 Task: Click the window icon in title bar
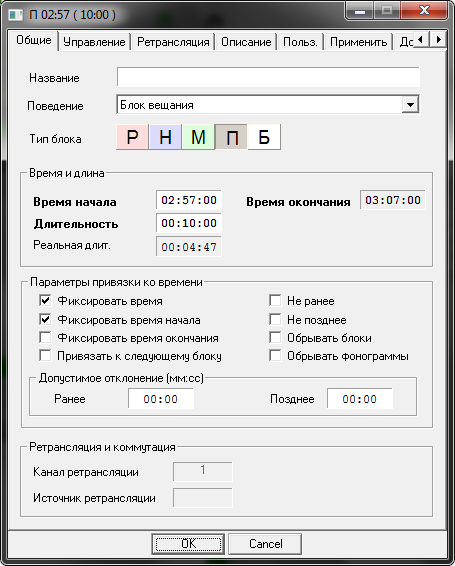(16, 15)
